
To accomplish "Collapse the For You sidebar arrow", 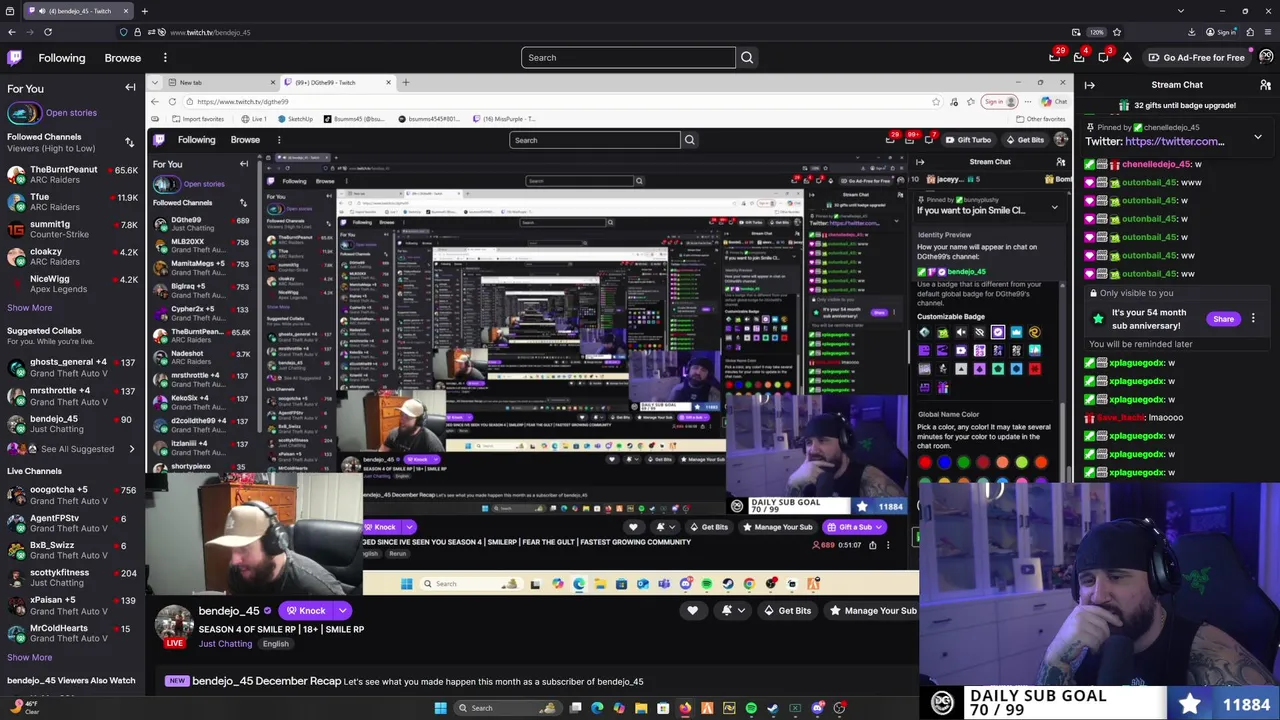I will point(130,88).
